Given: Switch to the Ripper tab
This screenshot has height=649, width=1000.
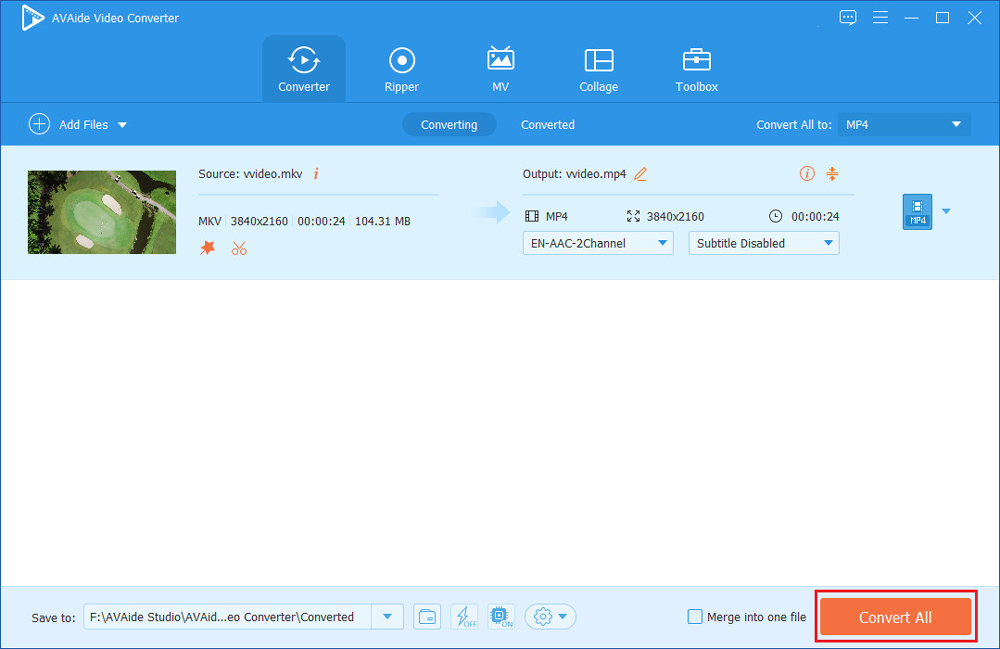Looking at the screenshot, I should 402,69.
